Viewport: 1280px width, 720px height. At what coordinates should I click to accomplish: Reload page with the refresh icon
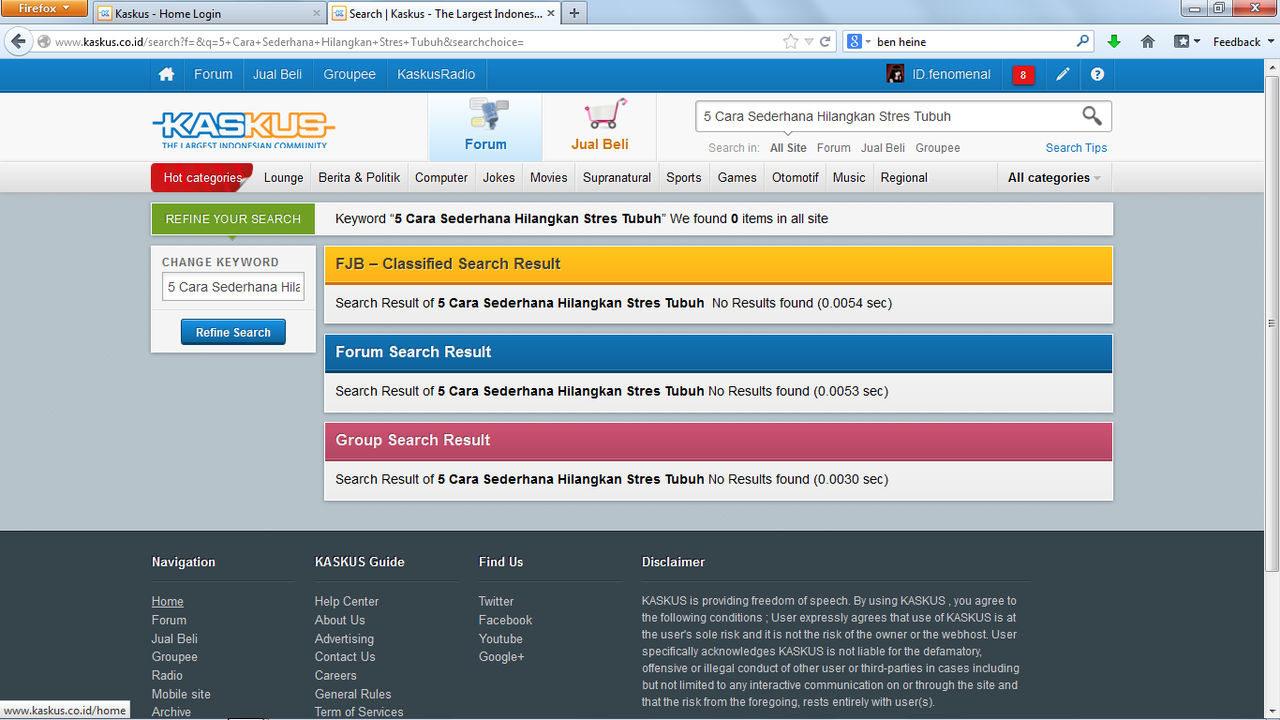[x=826, y=42]
